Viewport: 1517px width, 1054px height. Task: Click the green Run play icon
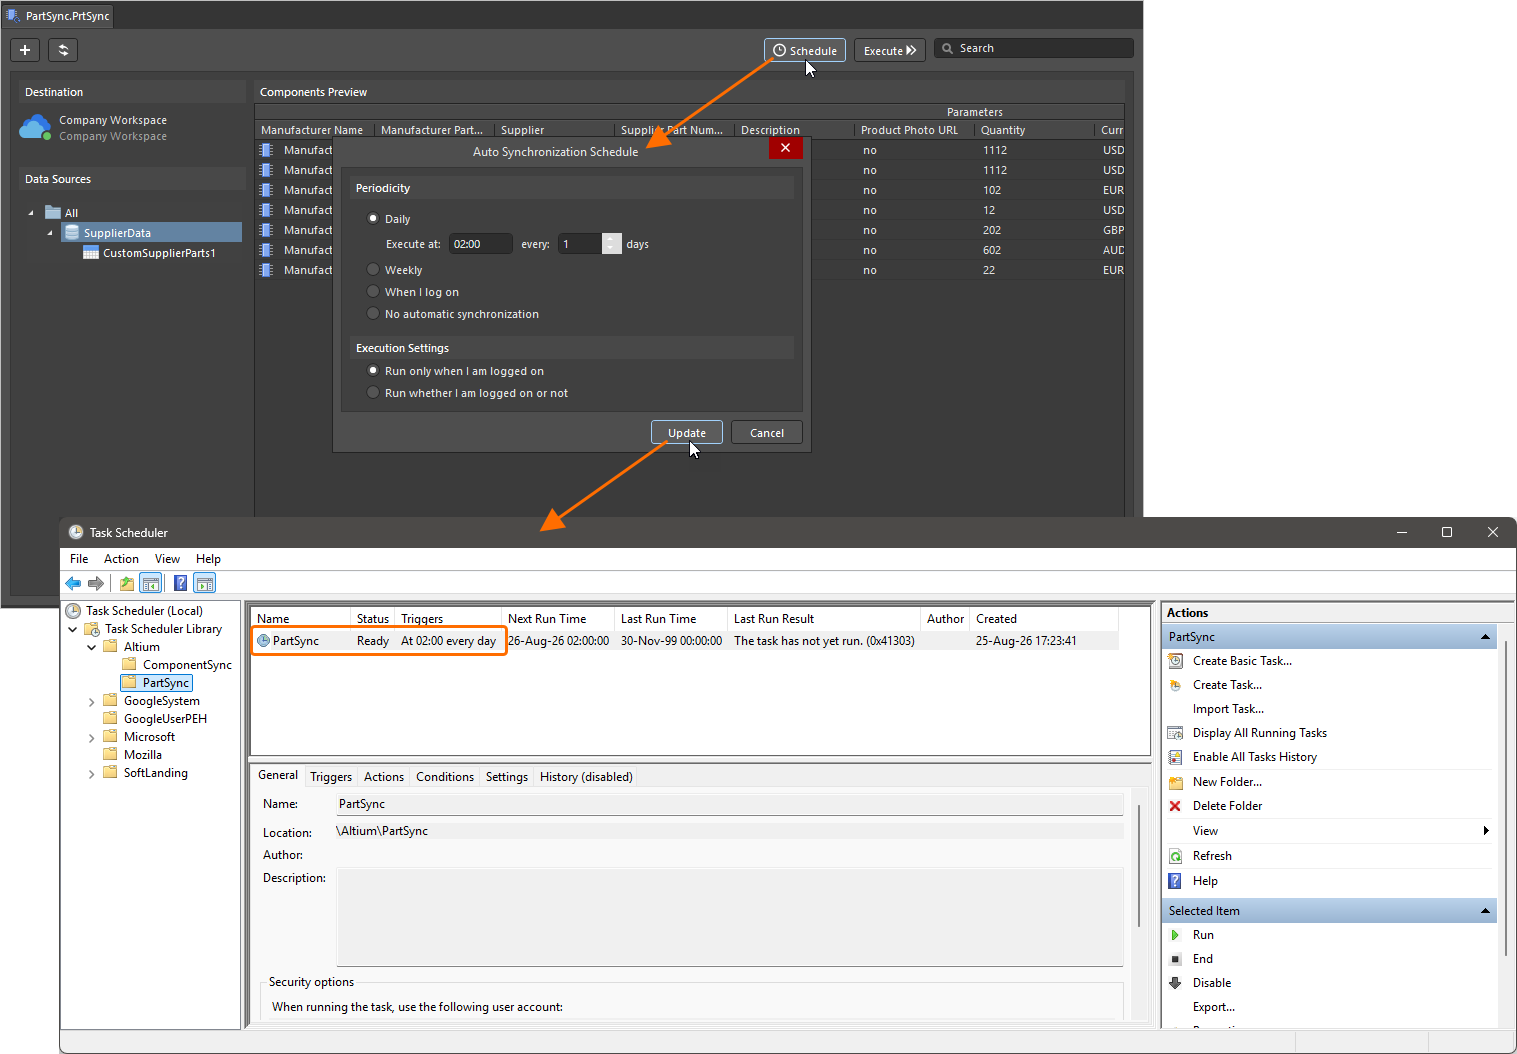coord(1176,935)
